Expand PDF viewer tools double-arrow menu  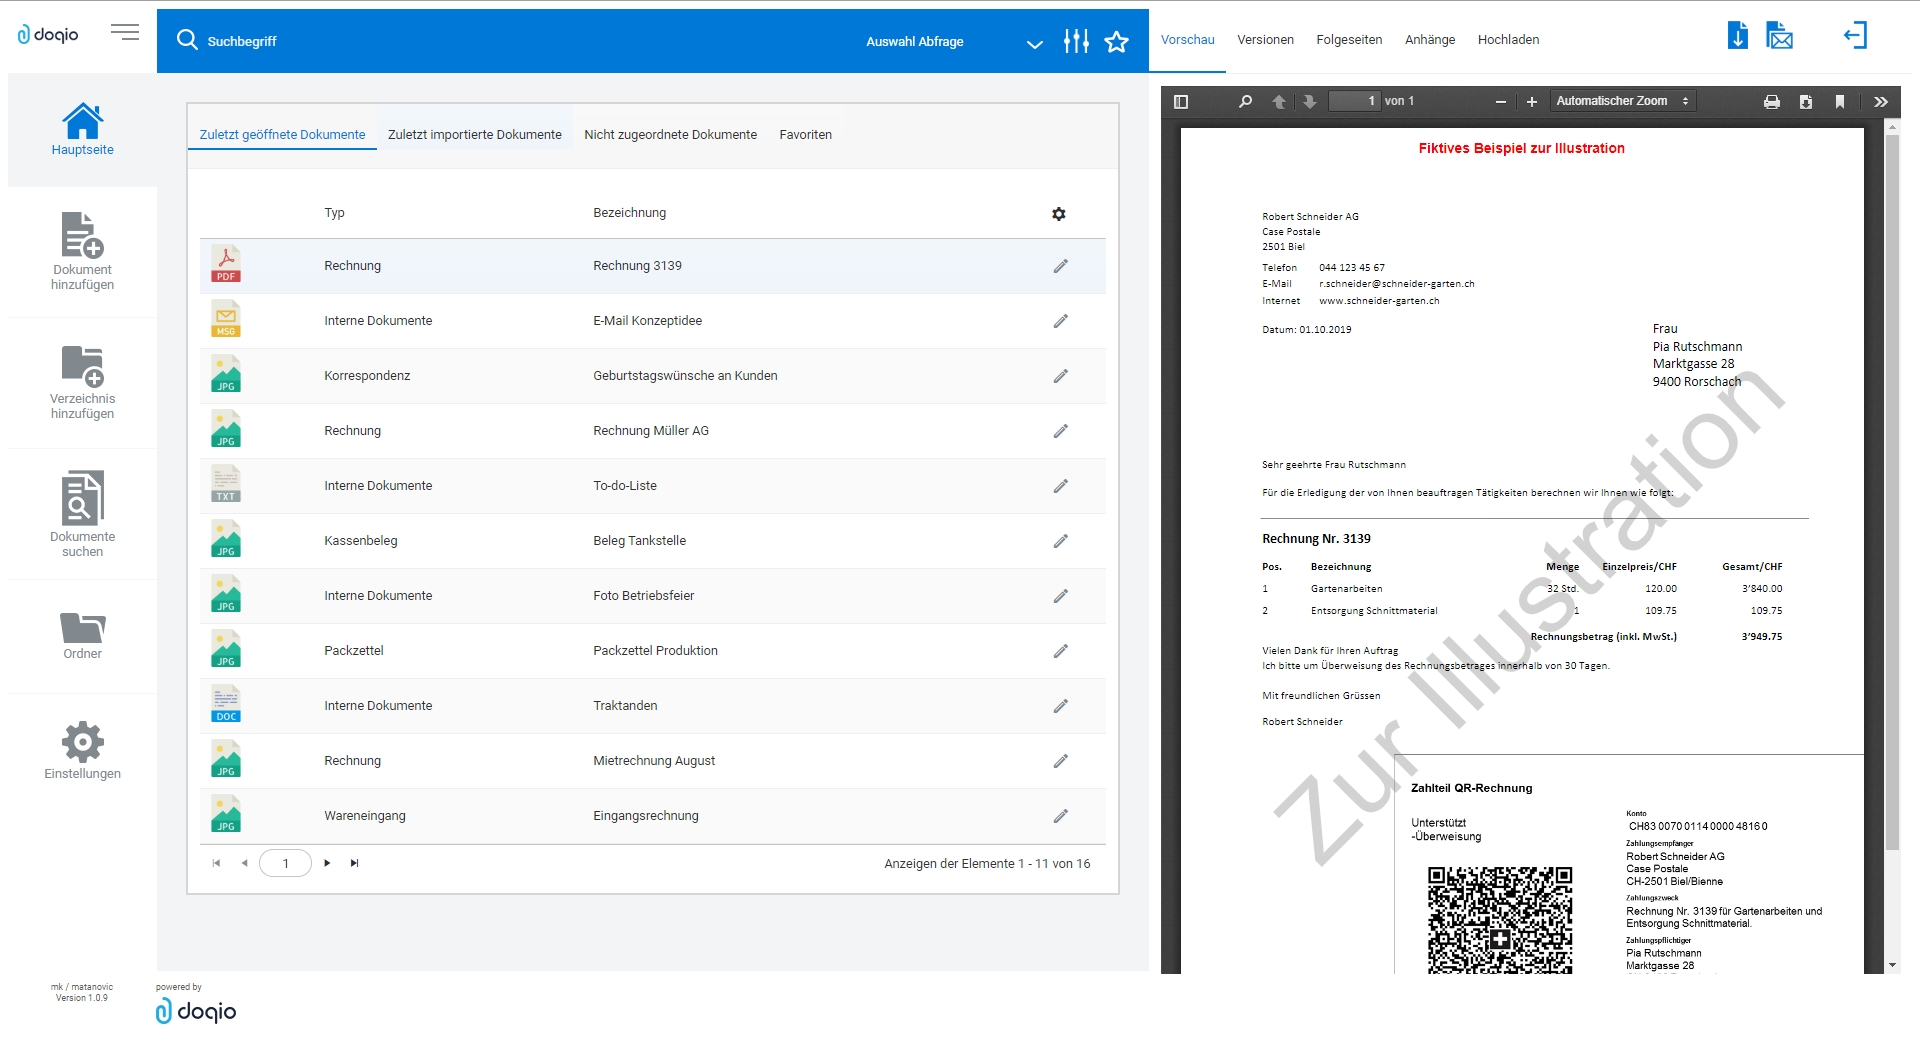coord(1880,102)
